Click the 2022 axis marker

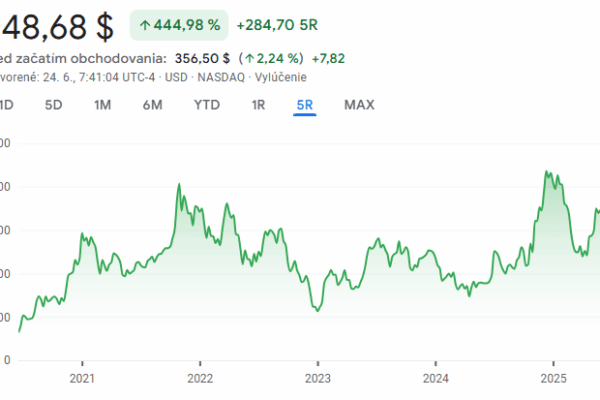click(200, 379)
